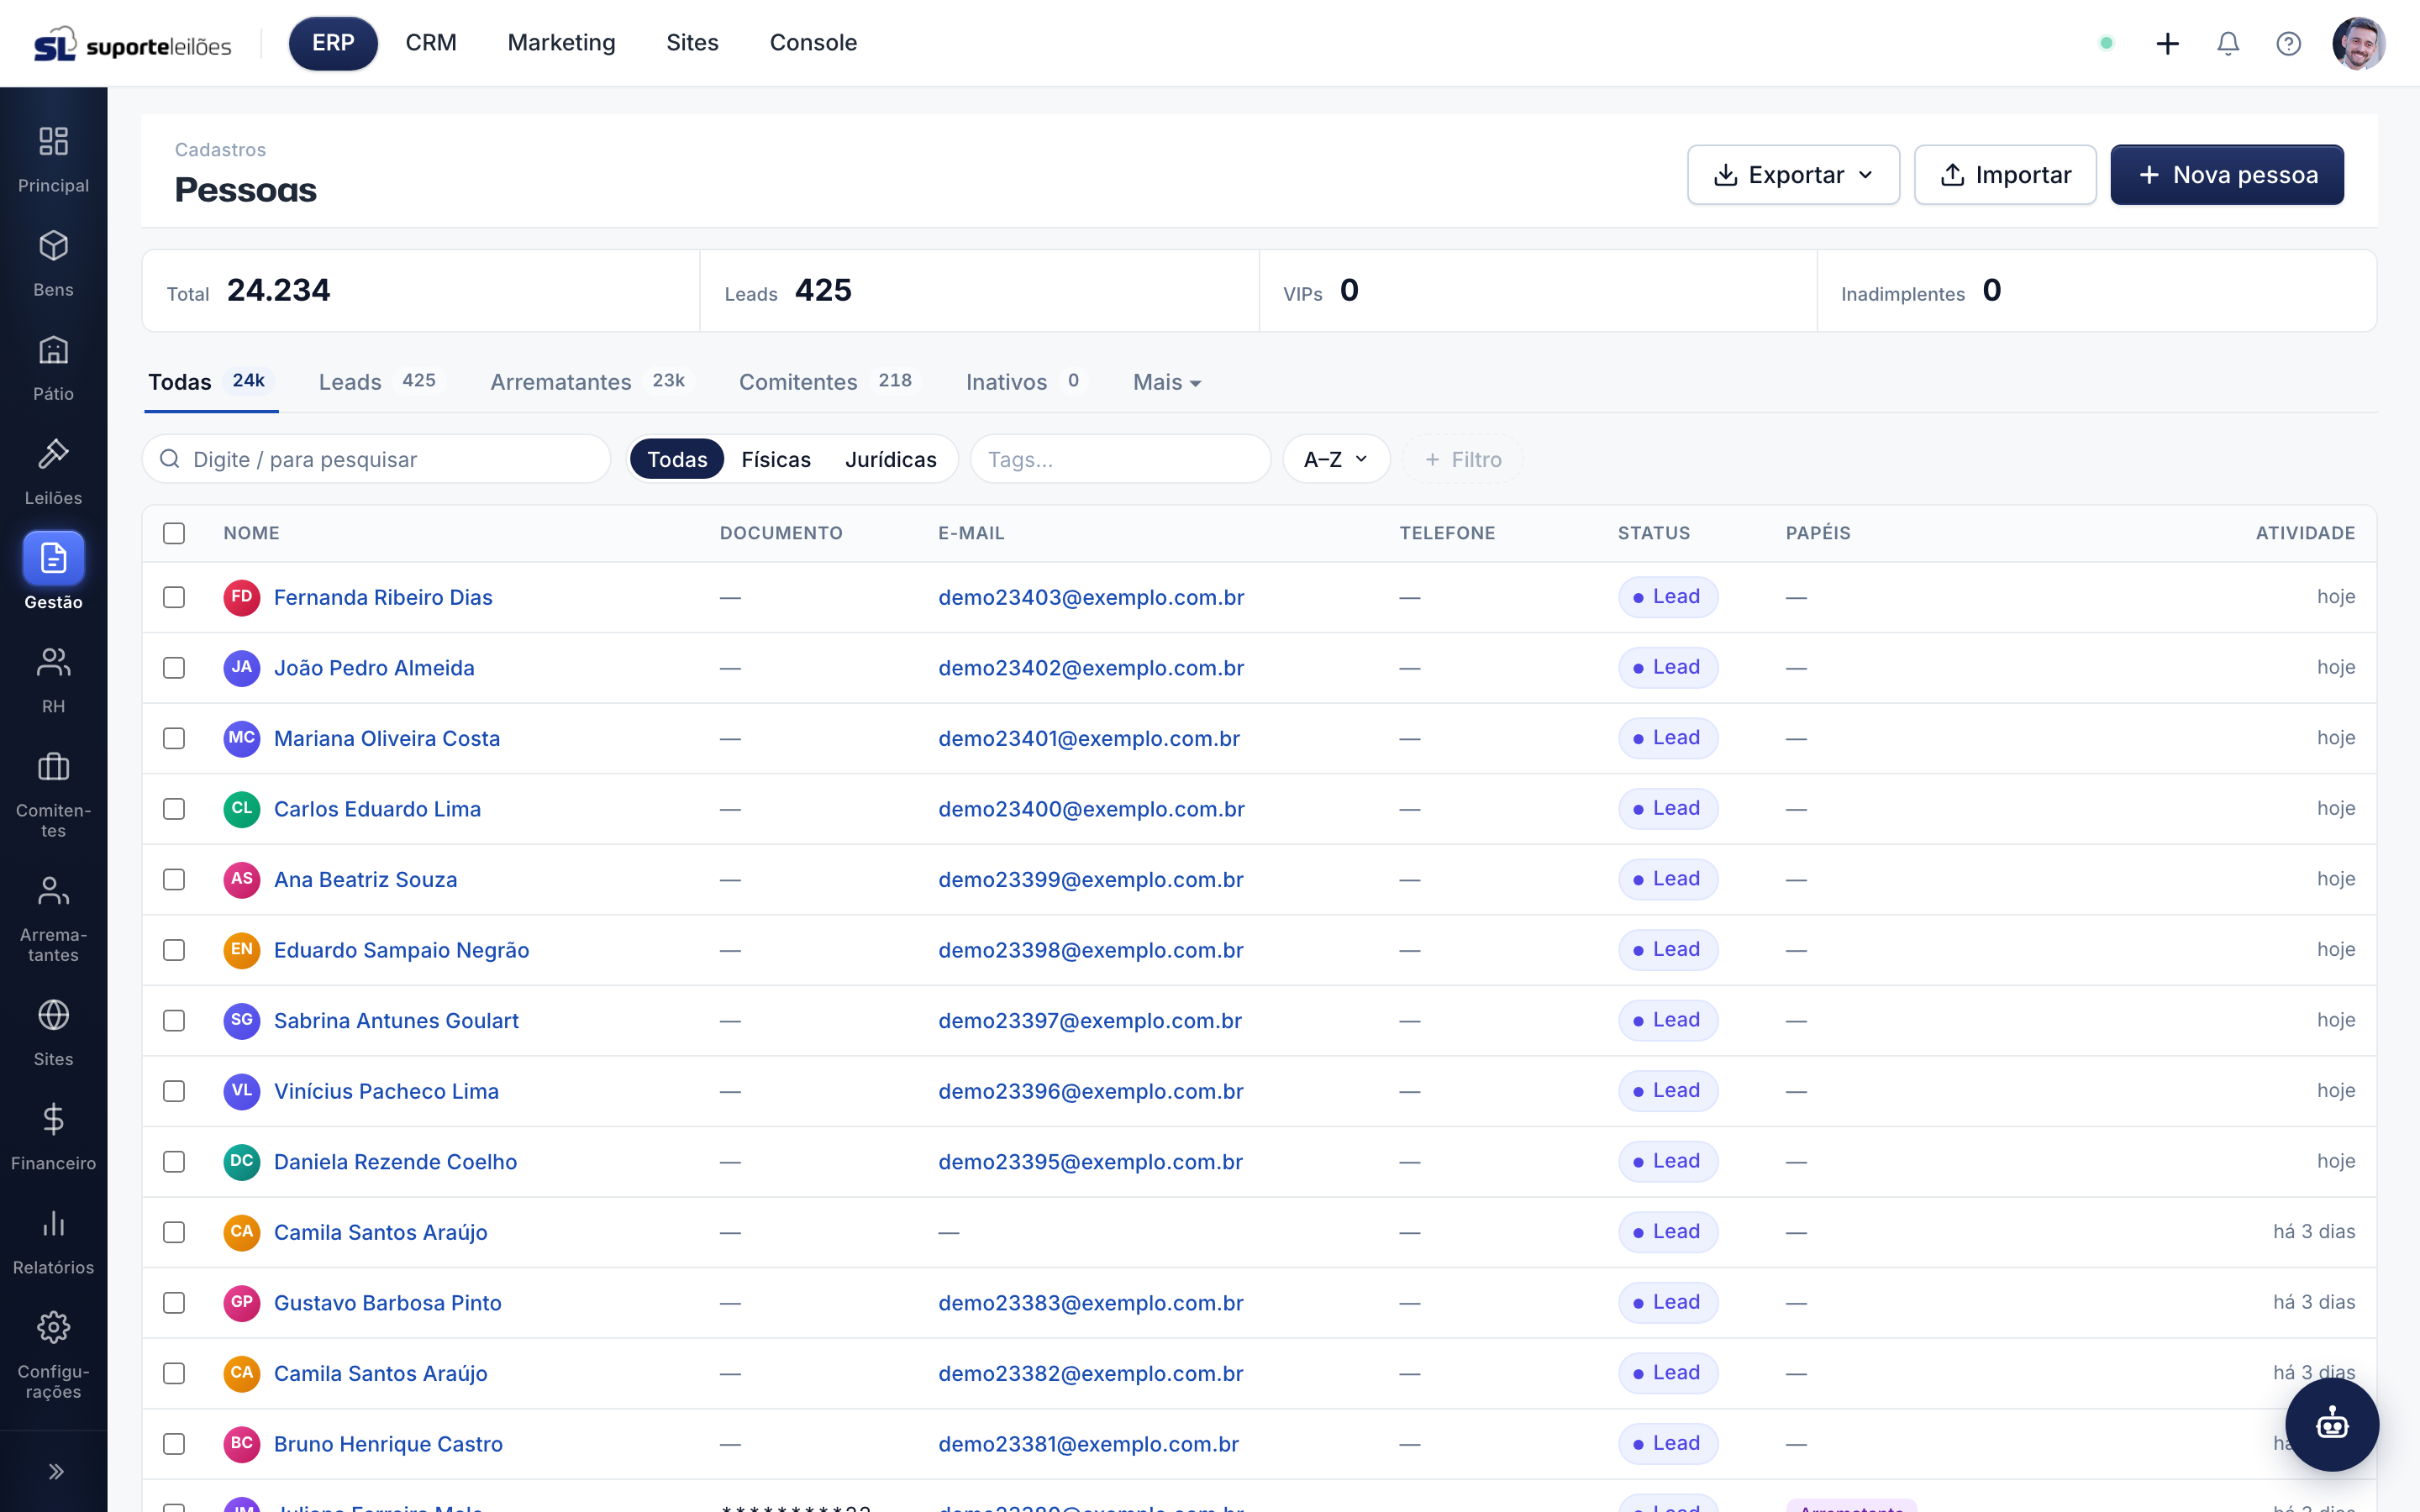
Task: Open the Exportar dropdown
Action: [x=1793, y=175]
